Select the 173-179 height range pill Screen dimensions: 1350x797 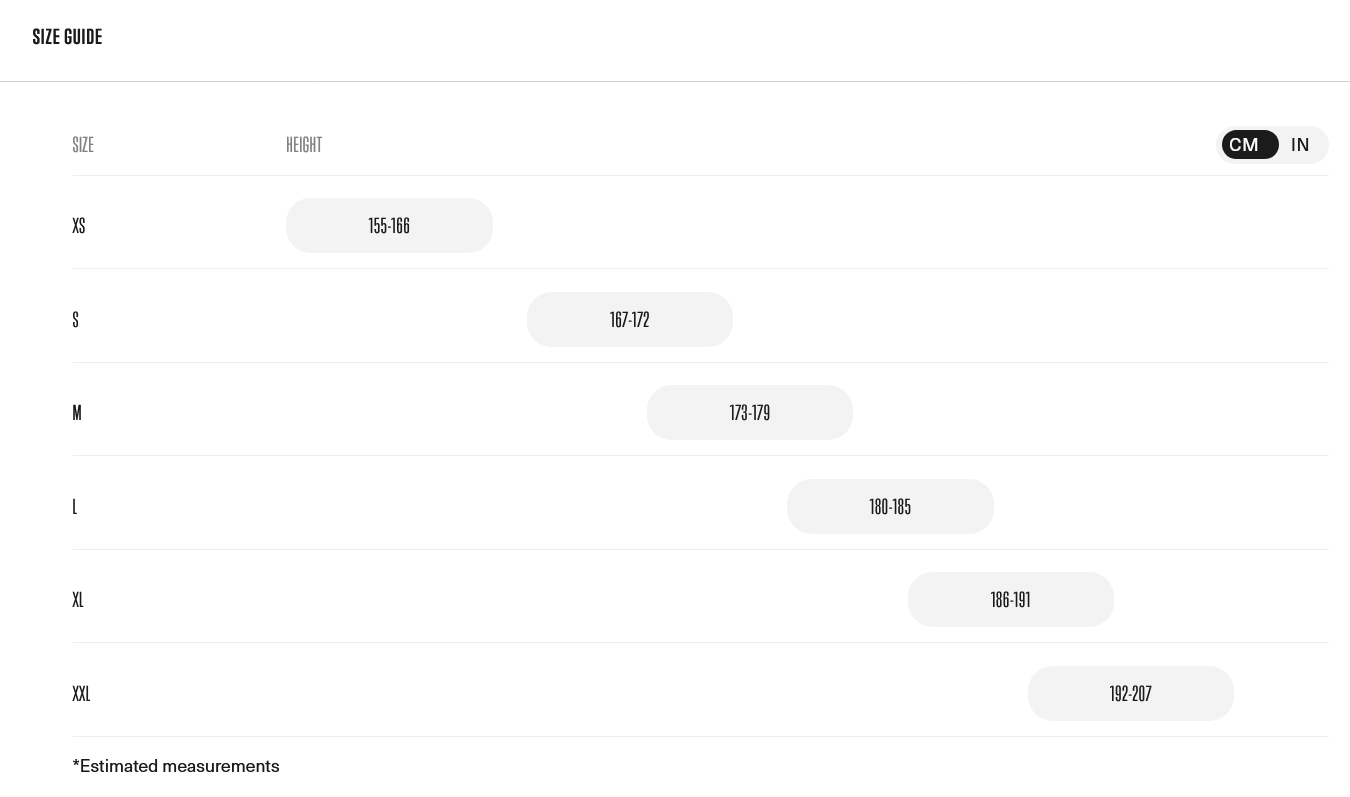(750, 413)
